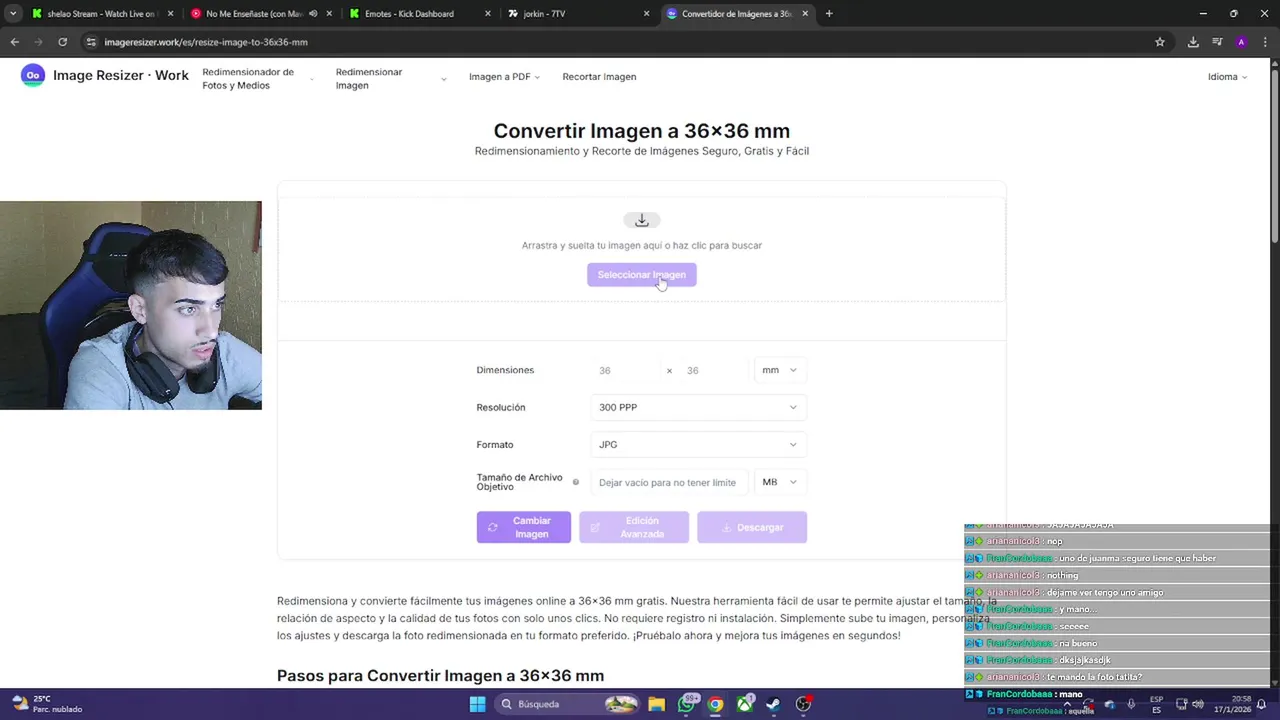Viewport: 1280px width, 720px height.
Task: Mute the No Me Enseñaste tab audio icon
Action: click(x=313, y=14)
